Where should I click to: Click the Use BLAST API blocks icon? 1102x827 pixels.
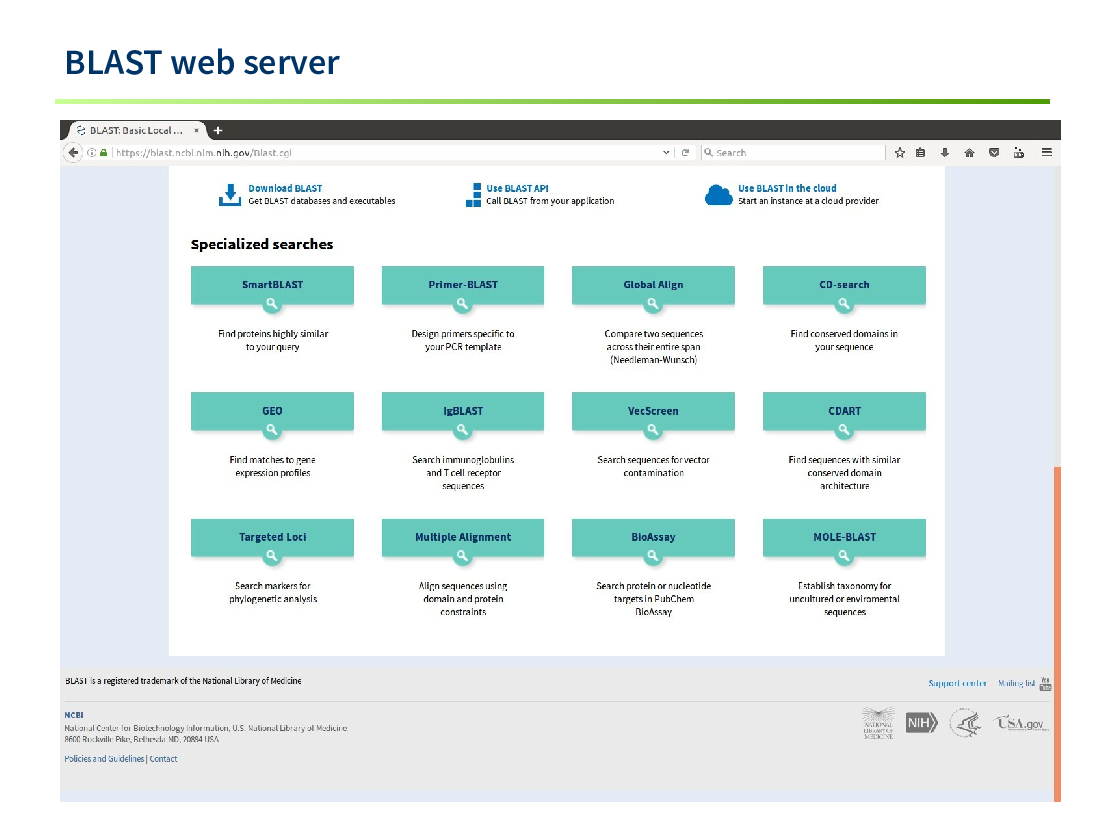pos(474,195)
